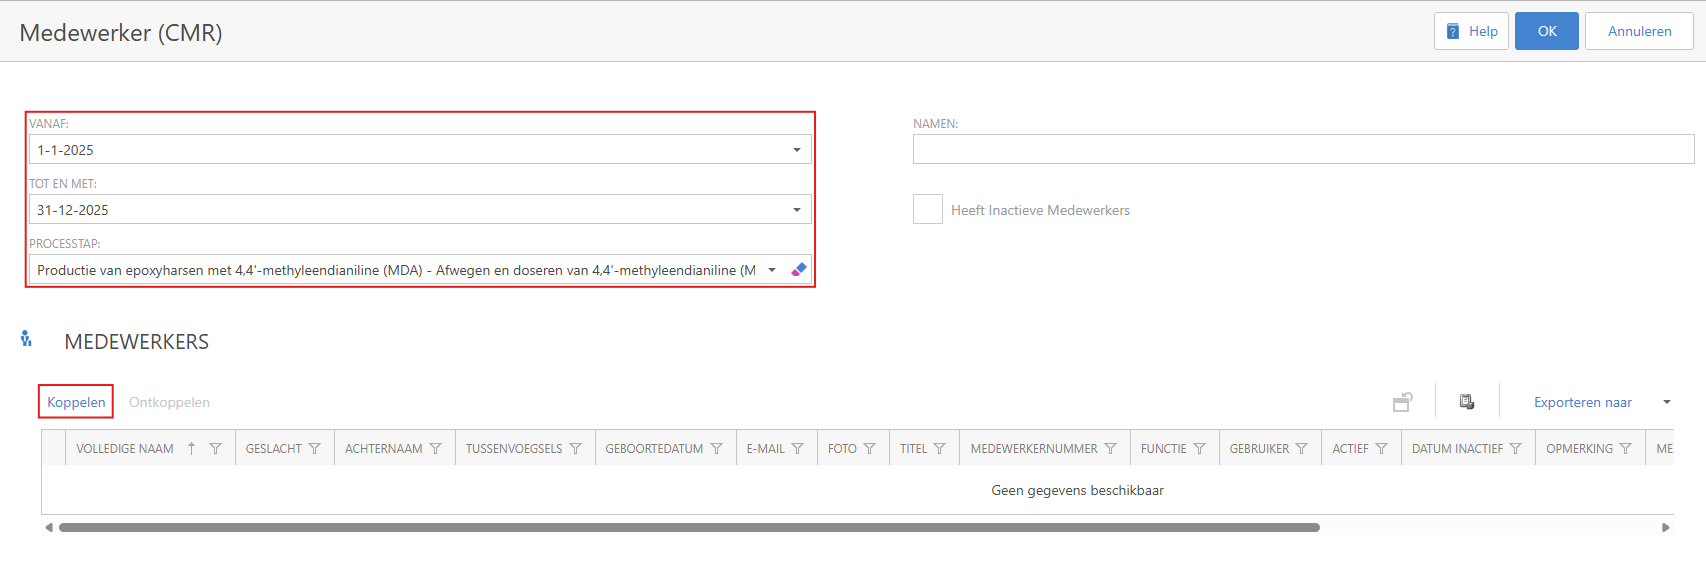Click the copy icon next to Exporteren naar
Screen dimensions: 1706x562
coord(1467,402)
